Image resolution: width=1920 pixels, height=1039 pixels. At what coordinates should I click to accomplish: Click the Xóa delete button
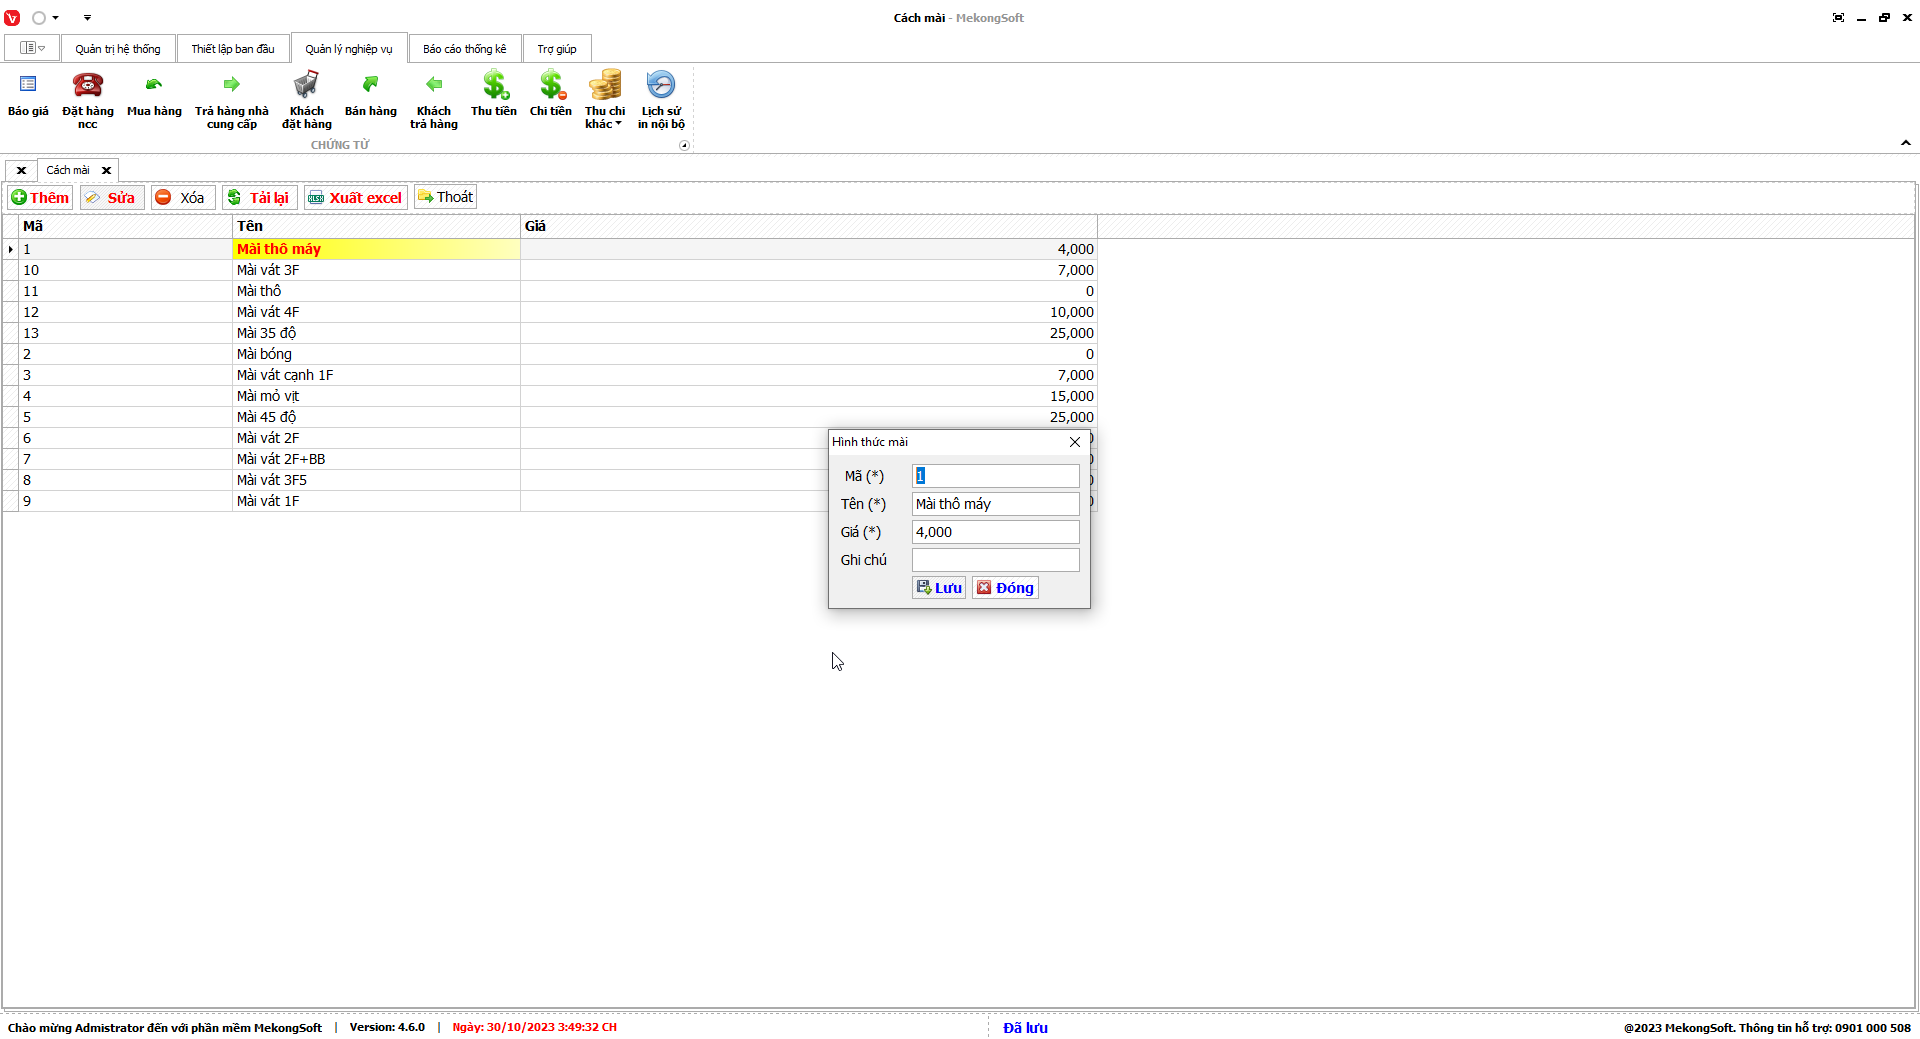tap(182, 197)
